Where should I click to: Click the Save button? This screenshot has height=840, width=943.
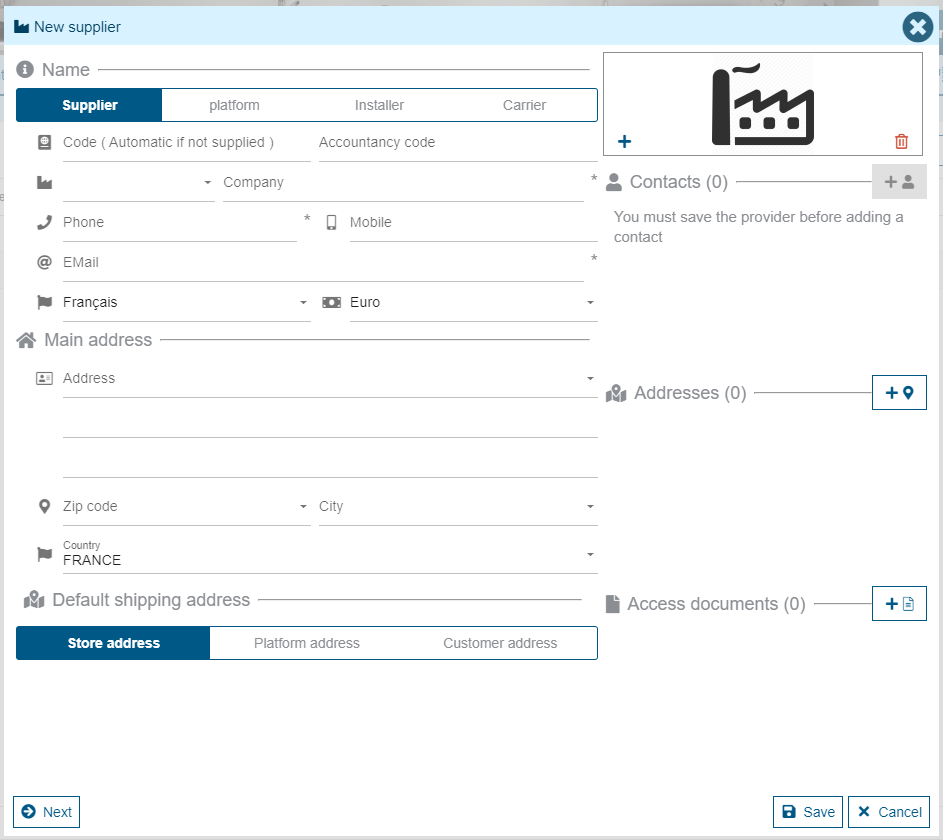[808, 812]
